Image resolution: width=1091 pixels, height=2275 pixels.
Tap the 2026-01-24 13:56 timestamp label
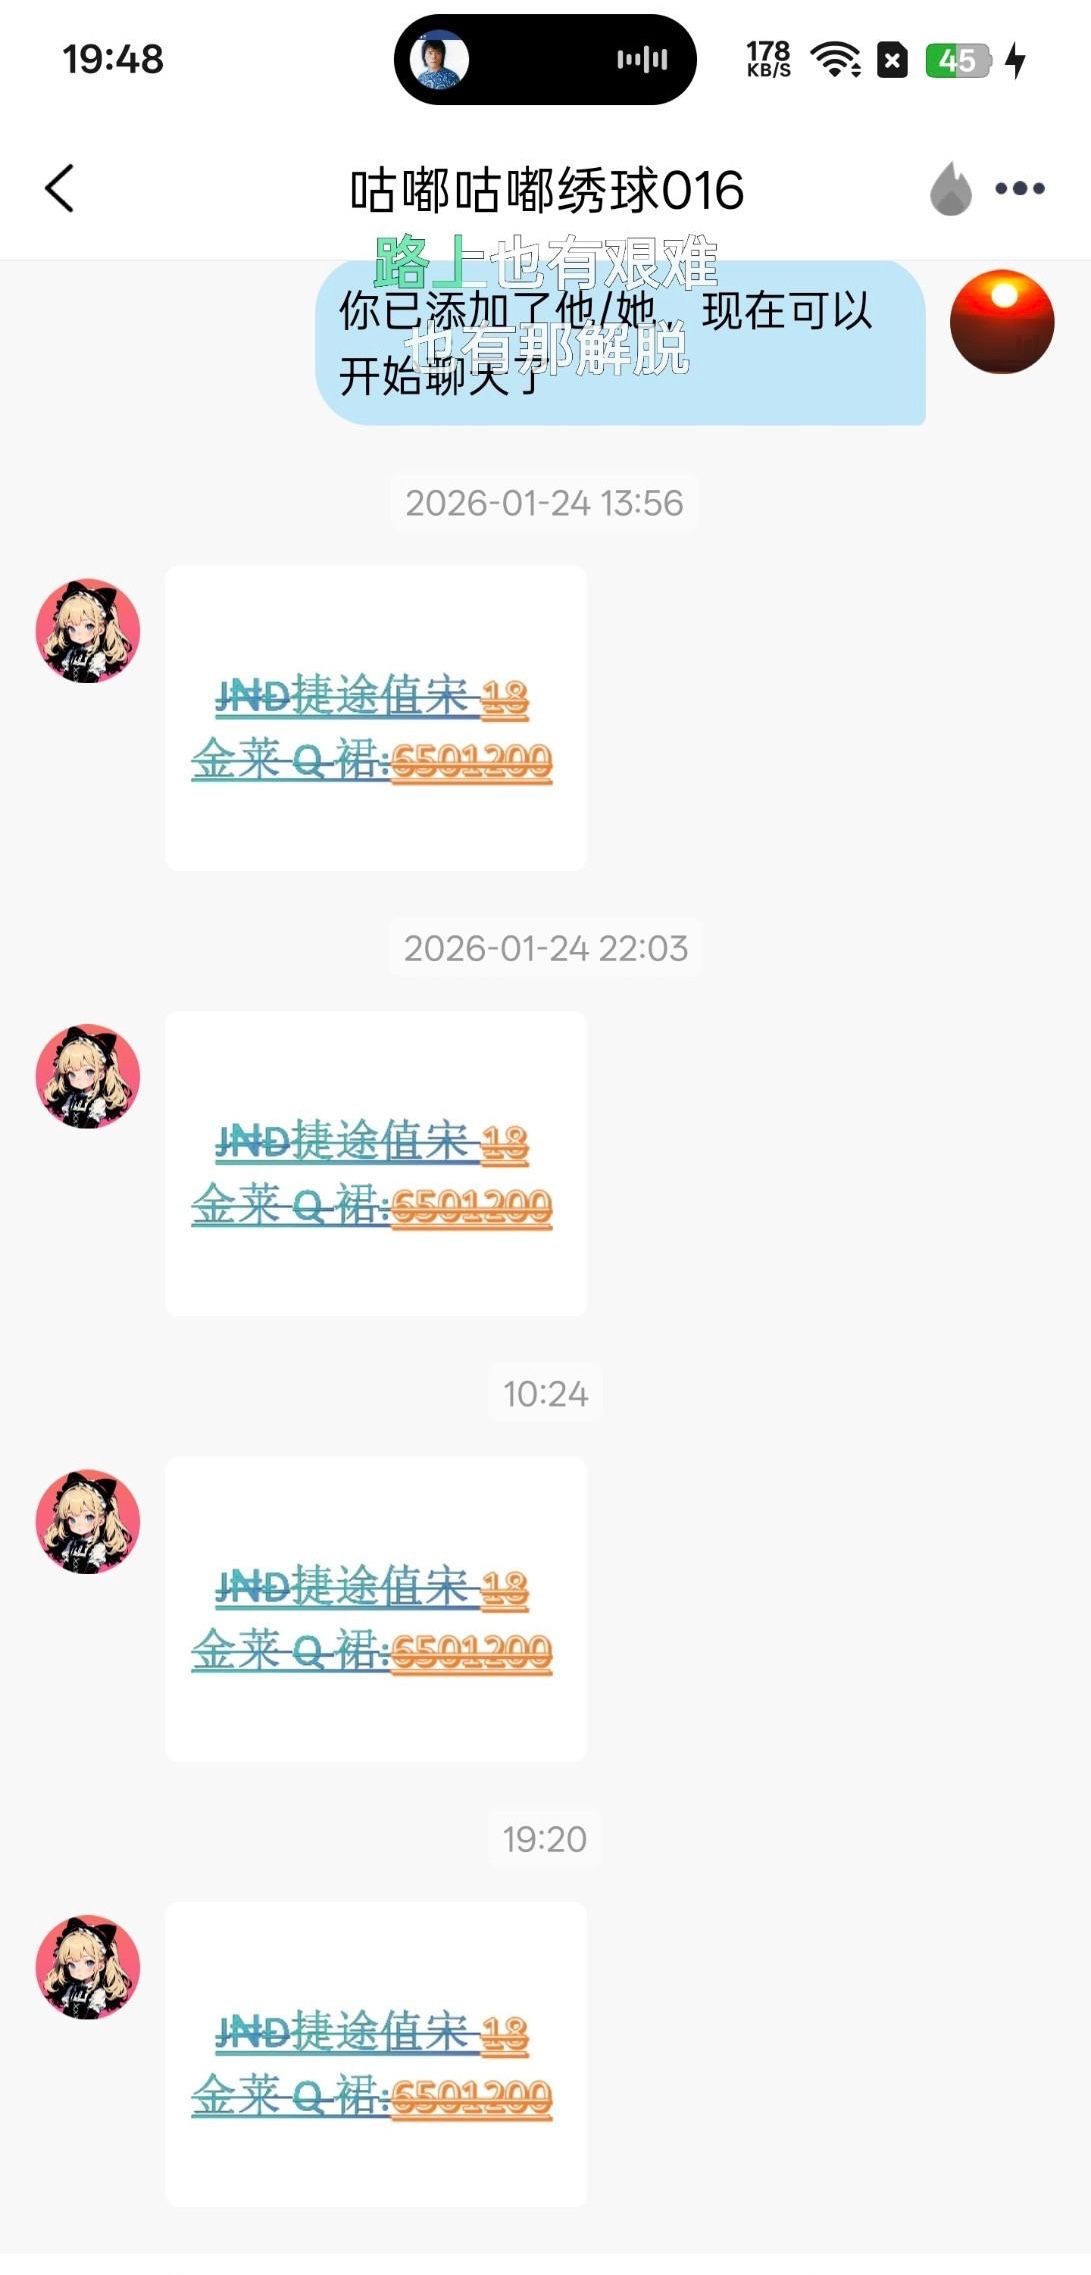544,503
